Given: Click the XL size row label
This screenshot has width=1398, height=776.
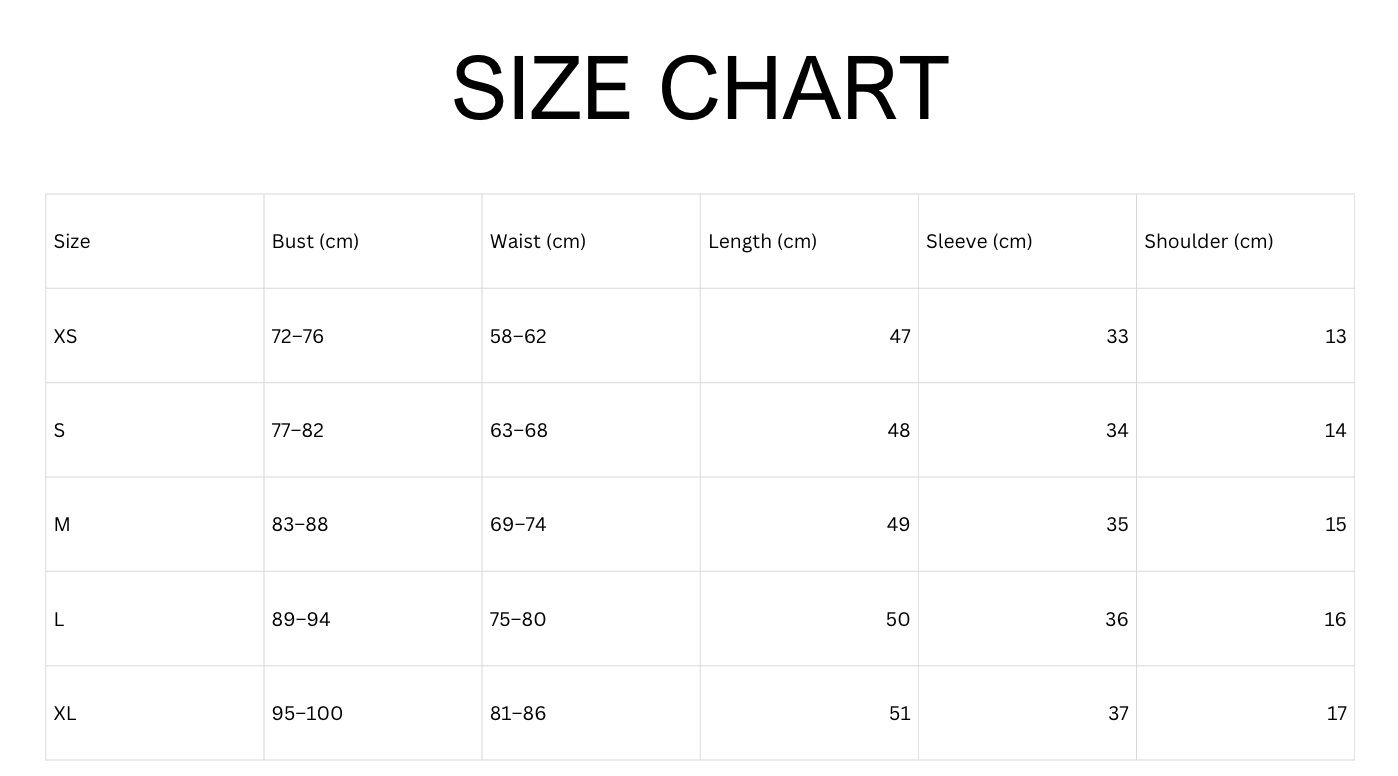Looking at the screenshot, I should tap(65, 713).
